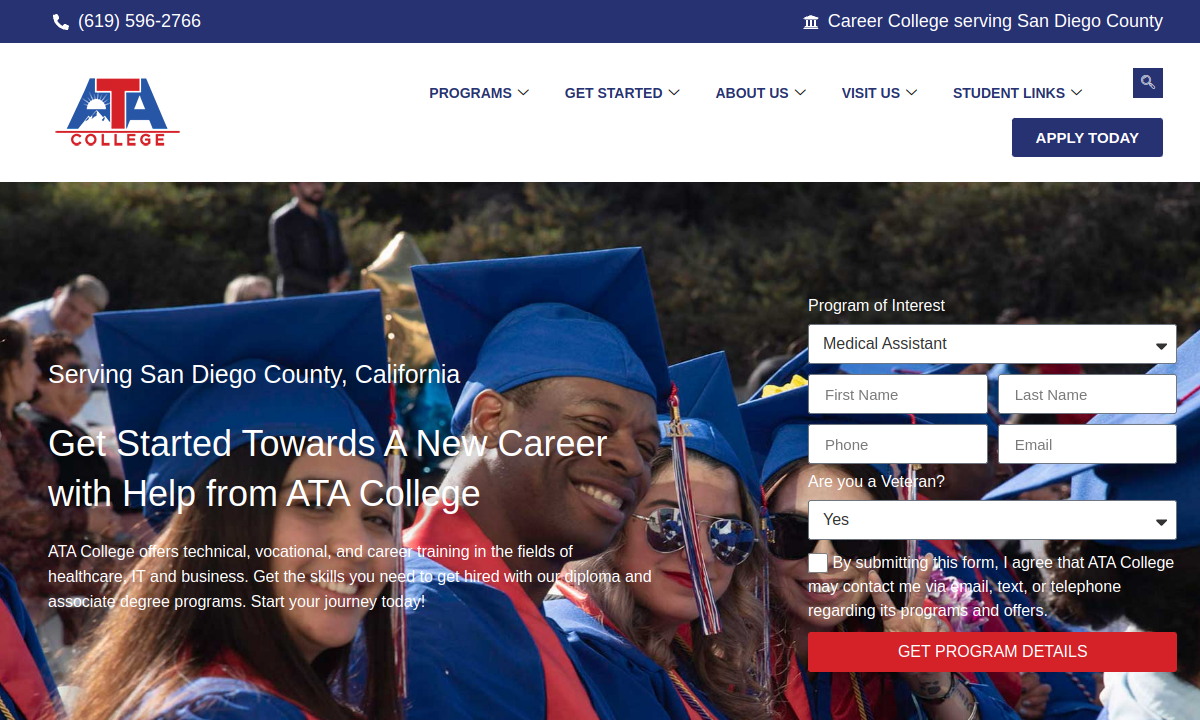The image size is (1200, 720).
Task: Click the Last Name field
Action: 1087,394
